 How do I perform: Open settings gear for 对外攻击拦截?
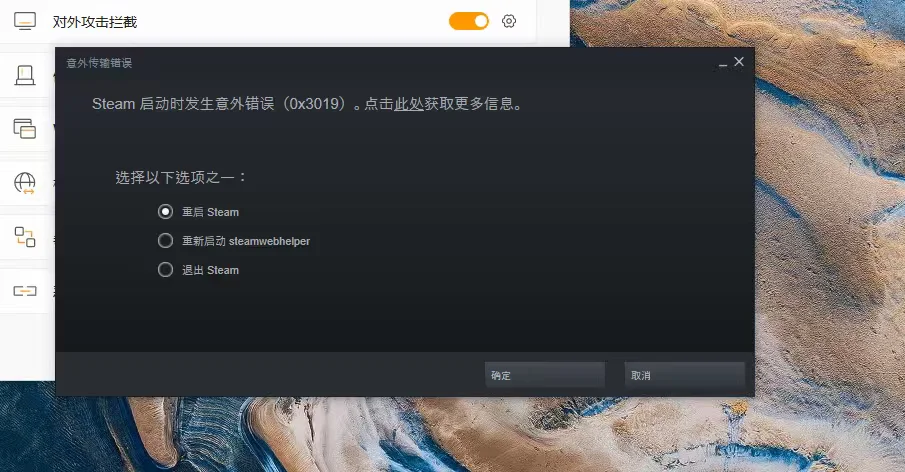pos(508,21)
